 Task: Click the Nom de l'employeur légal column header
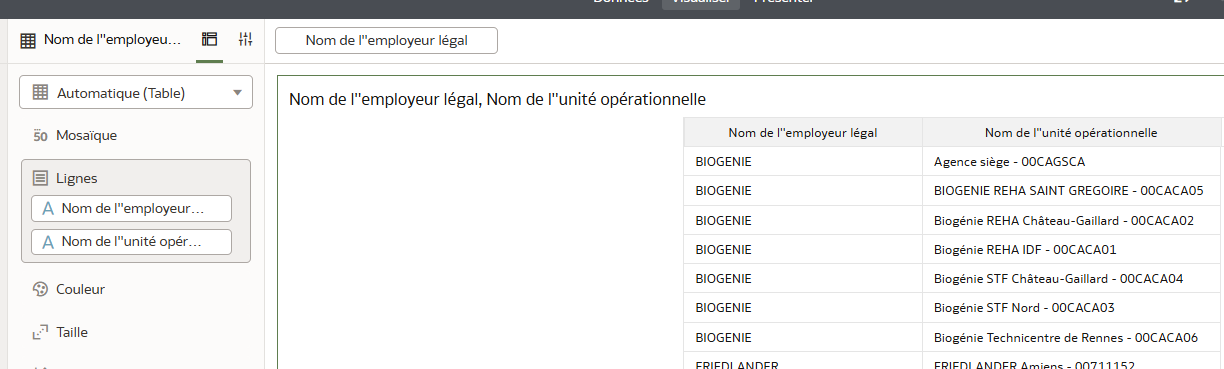(803, 132)
